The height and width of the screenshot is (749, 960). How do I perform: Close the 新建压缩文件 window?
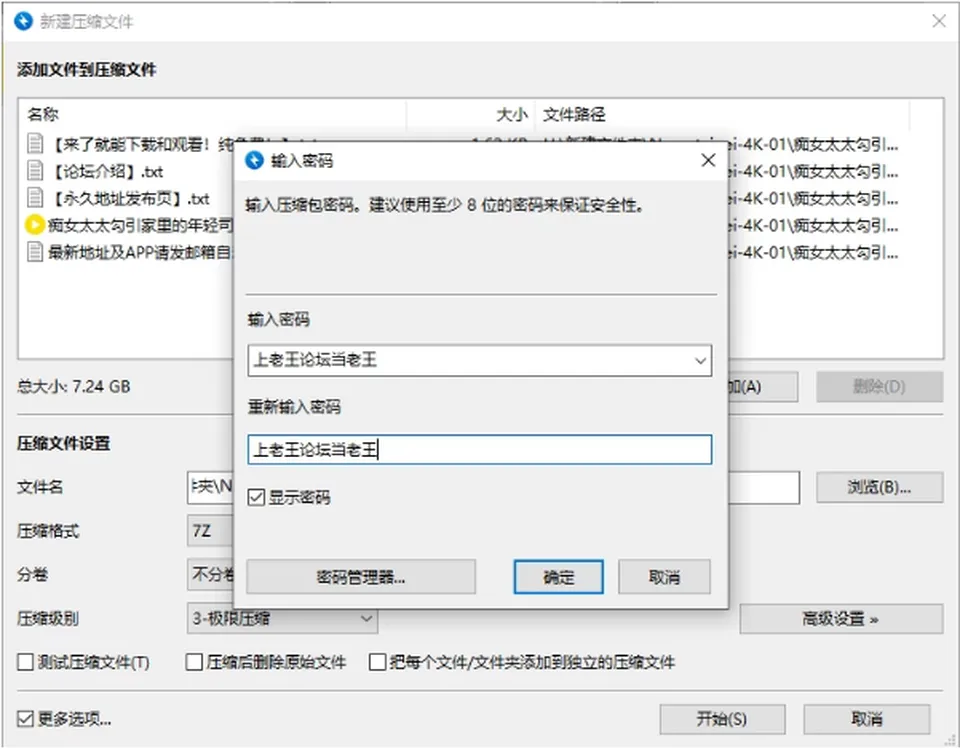coord(939,21)
